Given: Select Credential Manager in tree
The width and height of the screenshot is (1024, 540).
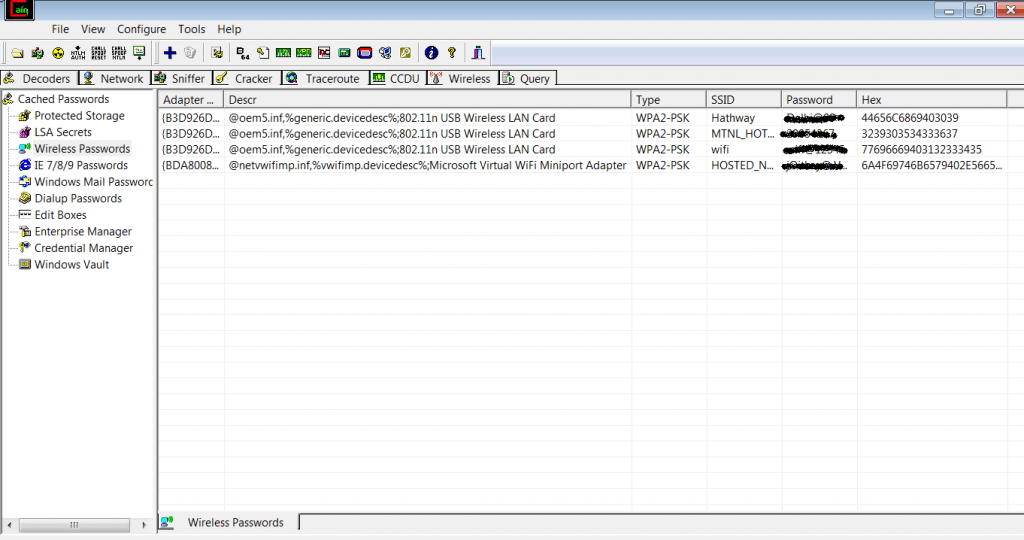Looking at the screenshot, I should [84, 247].
